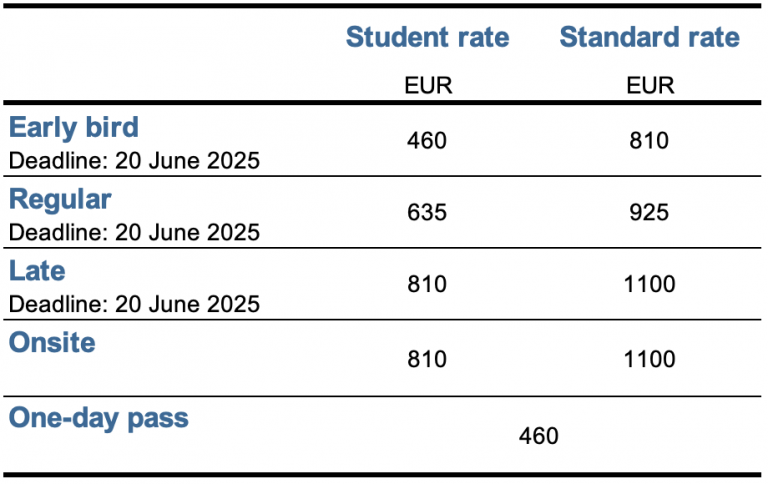Click the Late student price 810

(427, 284)
